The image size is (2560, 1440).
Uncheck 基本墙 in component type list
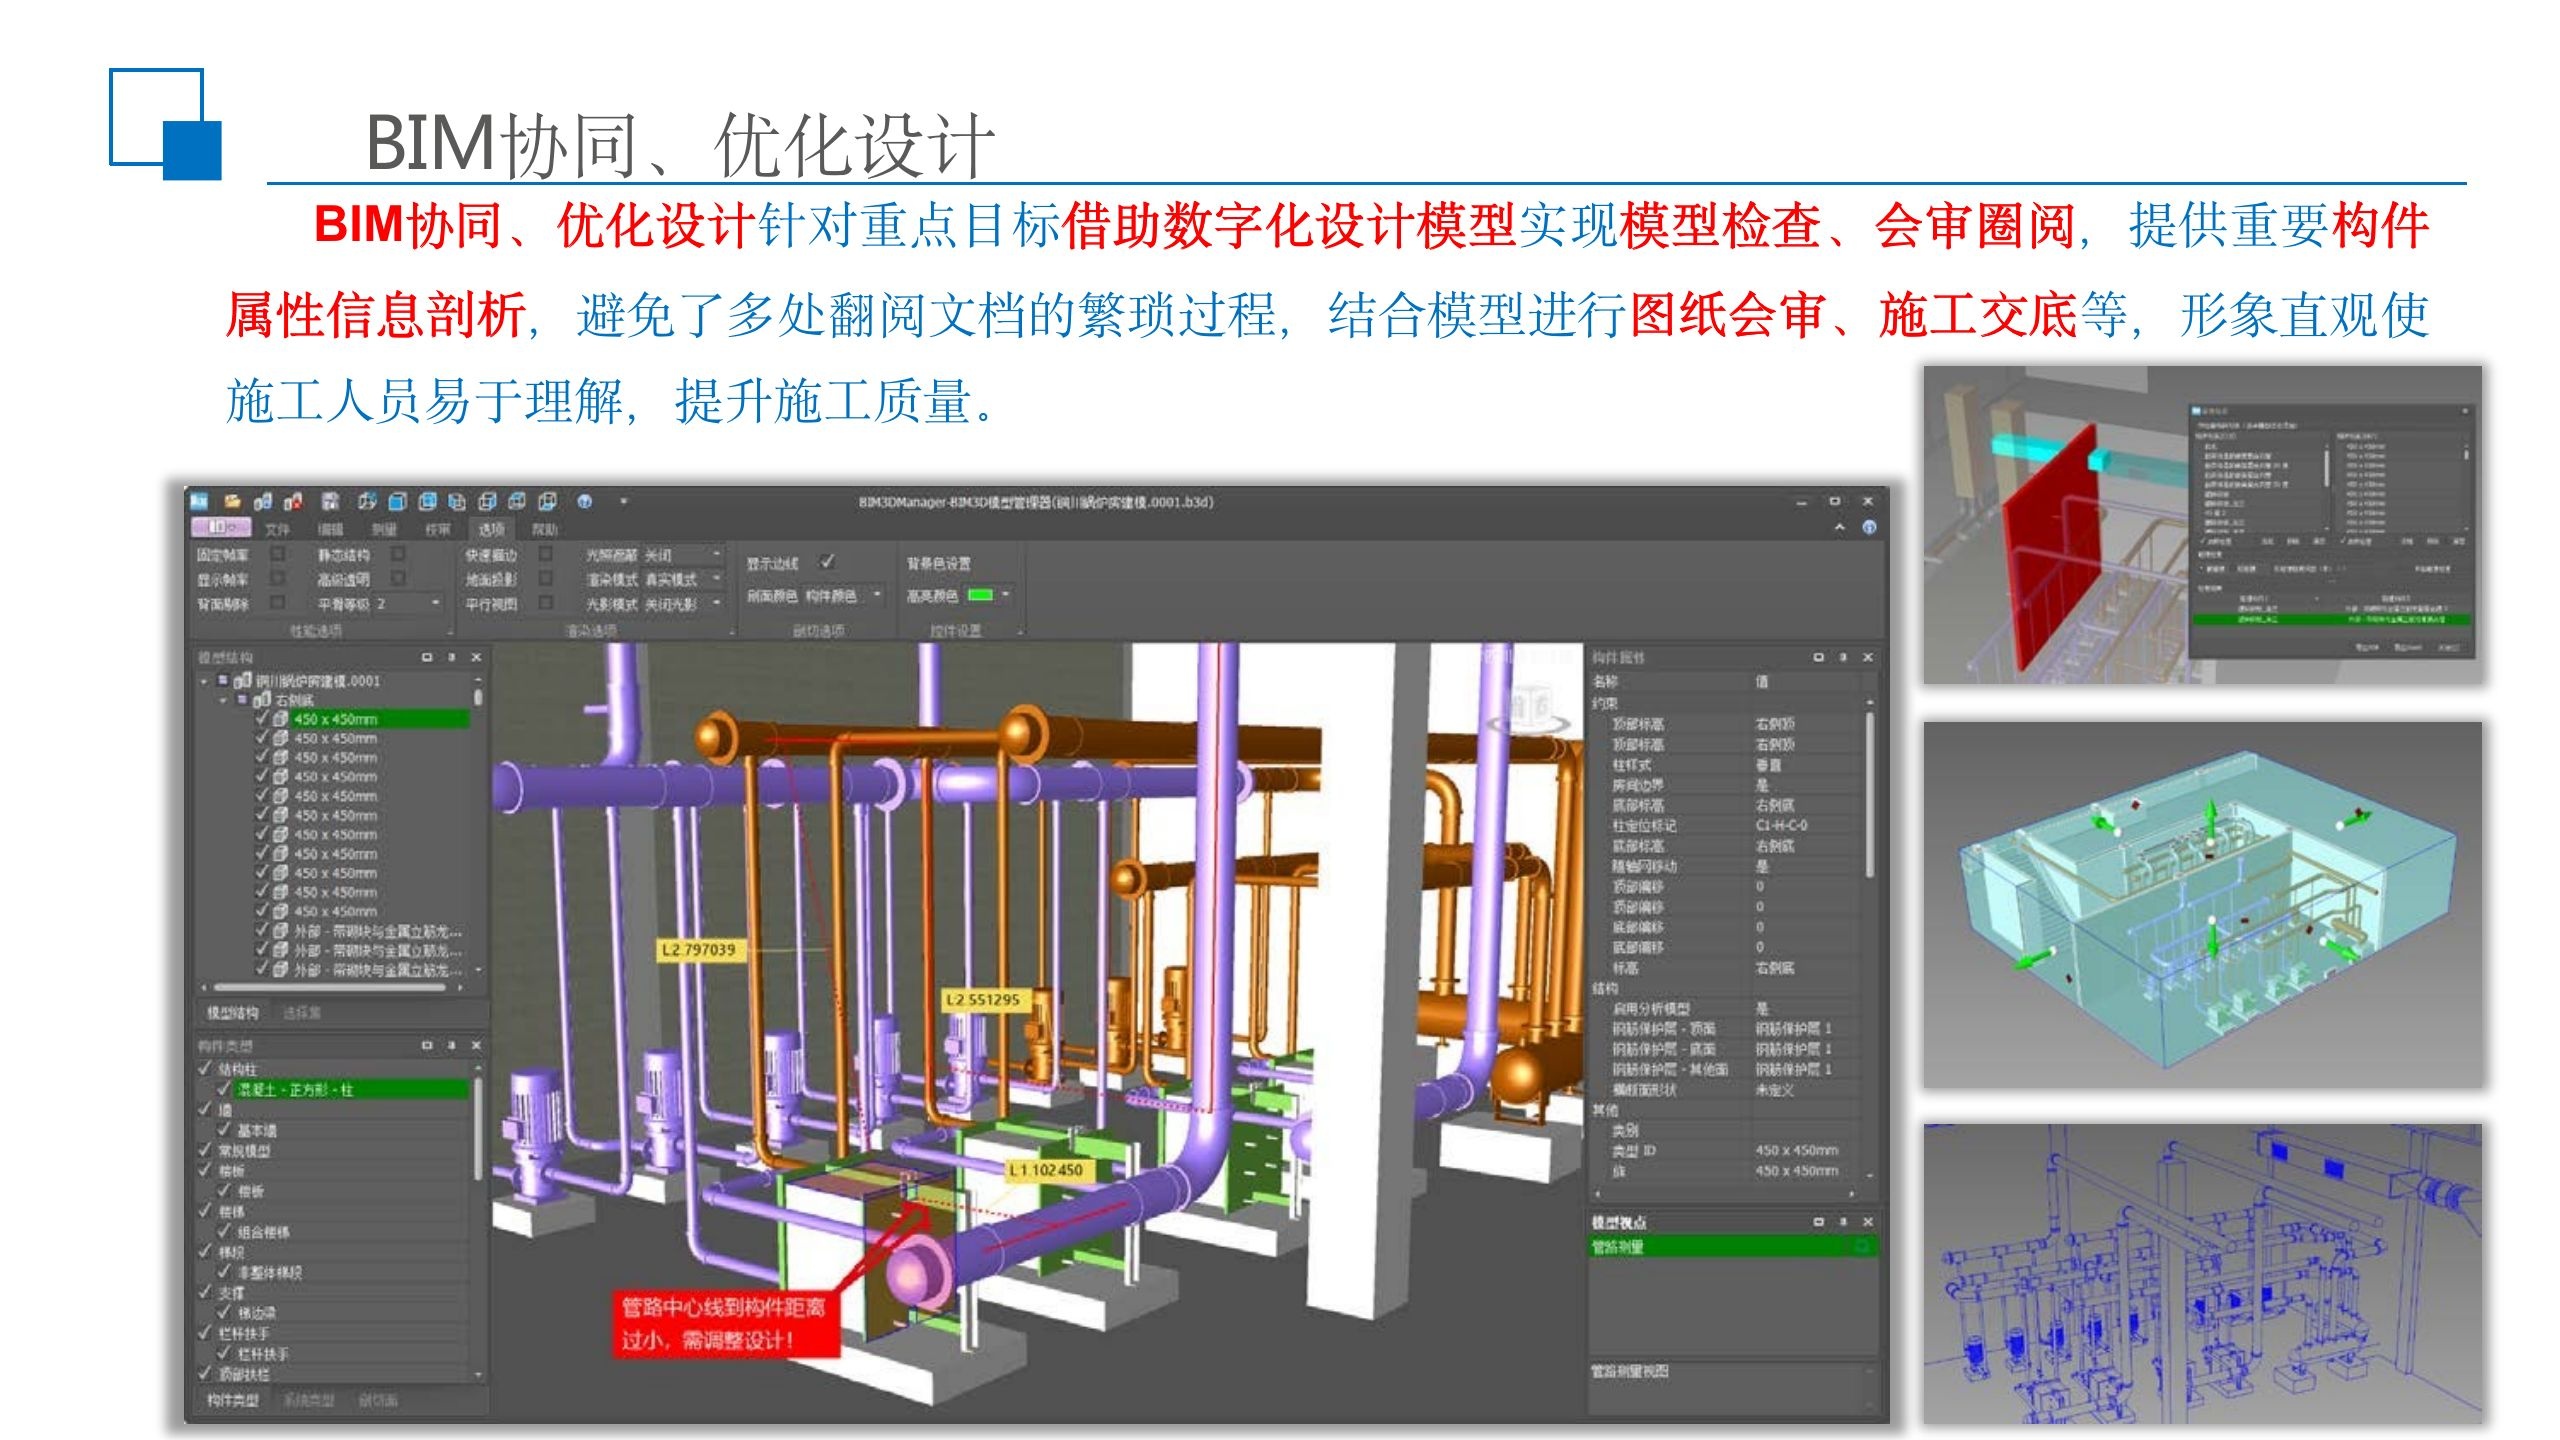click(224, 1130)
